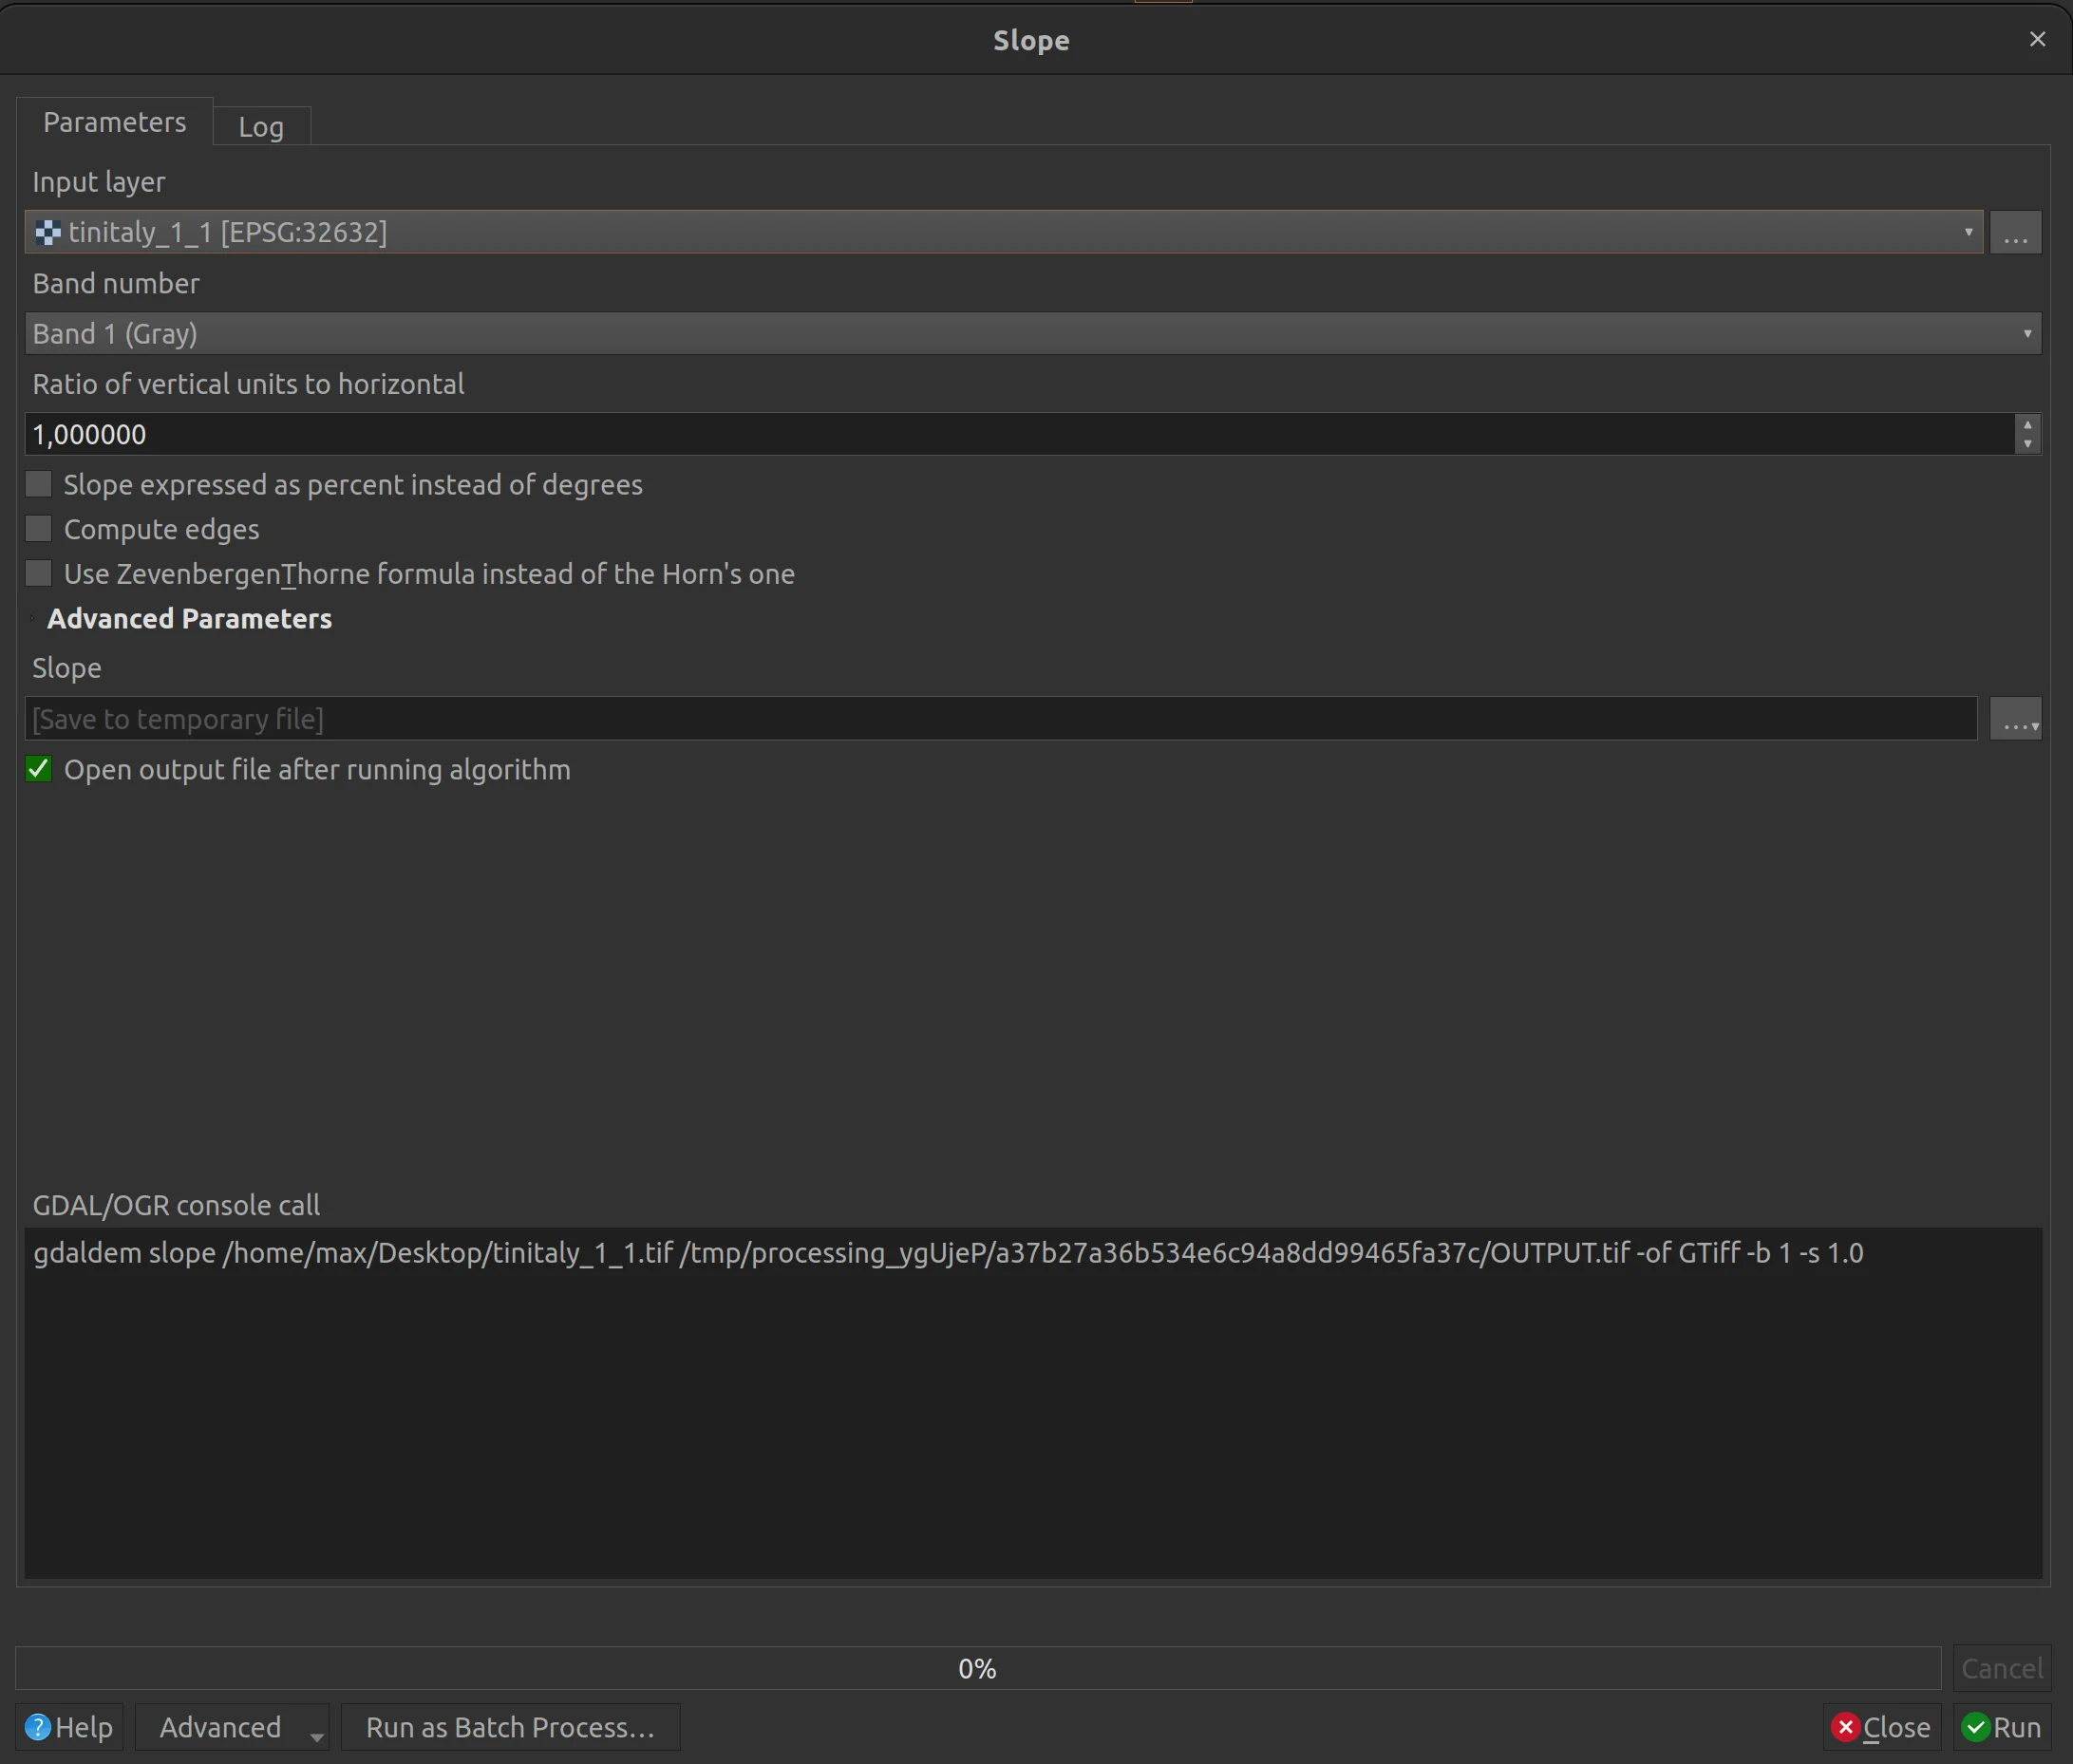Click the raster layer icon for tinitaly_1_1
This screenshot has height=1764, width=2073.
click(x=47, y=233)
